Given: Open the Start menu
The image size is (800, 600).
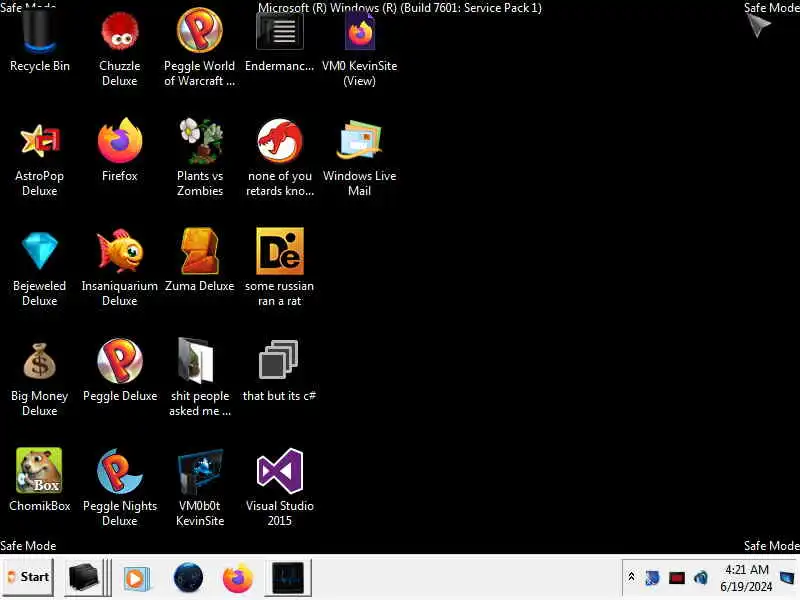Looking at the screenshot, I should click(x=28, y=577).
